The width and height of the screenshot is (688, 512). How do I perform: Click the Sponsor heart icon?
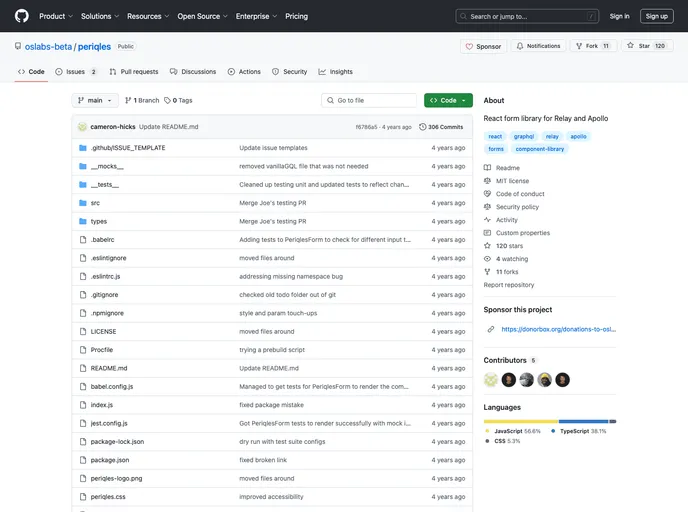(469, 47)
